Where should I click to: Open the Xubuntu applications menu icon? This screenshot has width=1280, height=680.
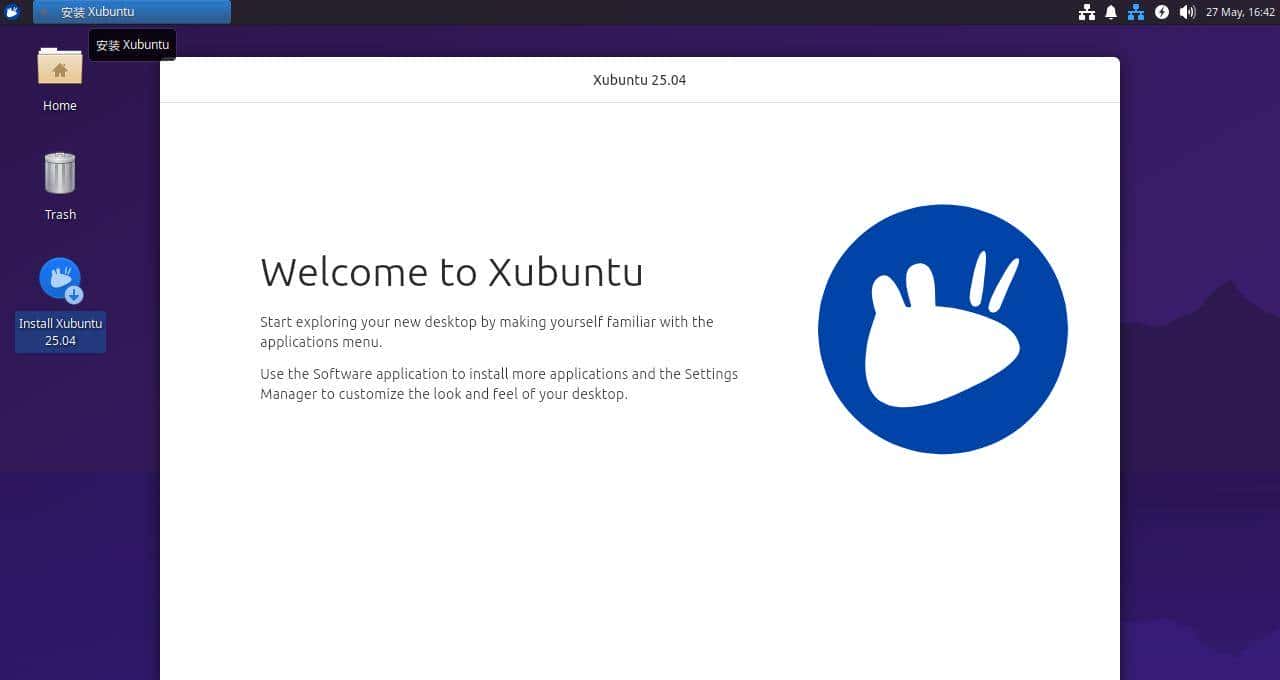(13, 12)
